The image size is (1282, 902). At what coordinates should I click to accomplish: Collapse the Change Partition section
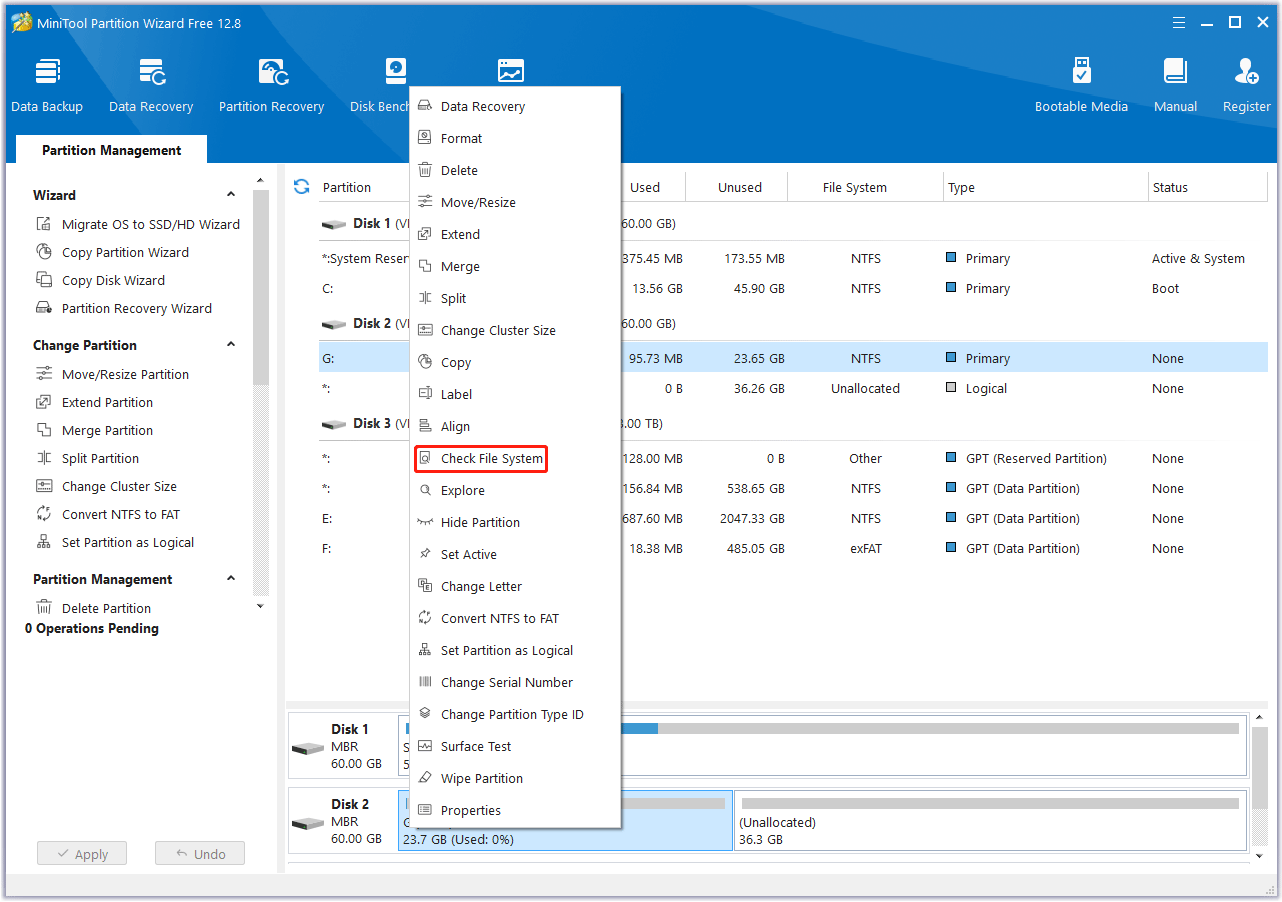pos(231,345)
